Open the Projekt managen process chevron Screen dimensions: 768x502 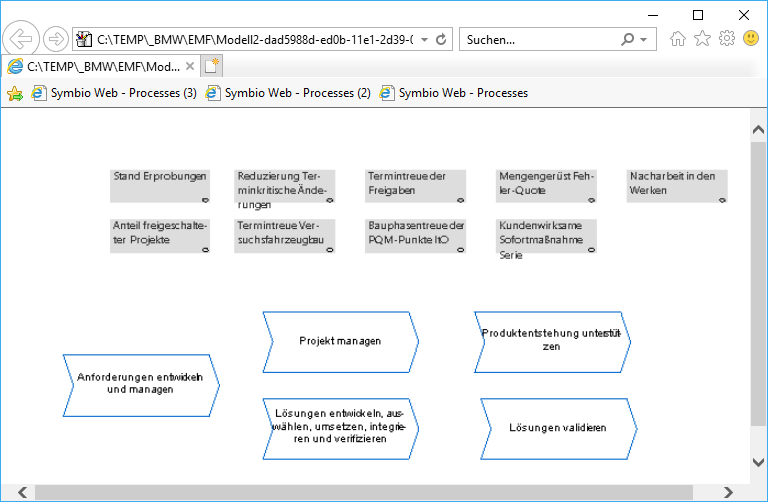click(340, 342)
